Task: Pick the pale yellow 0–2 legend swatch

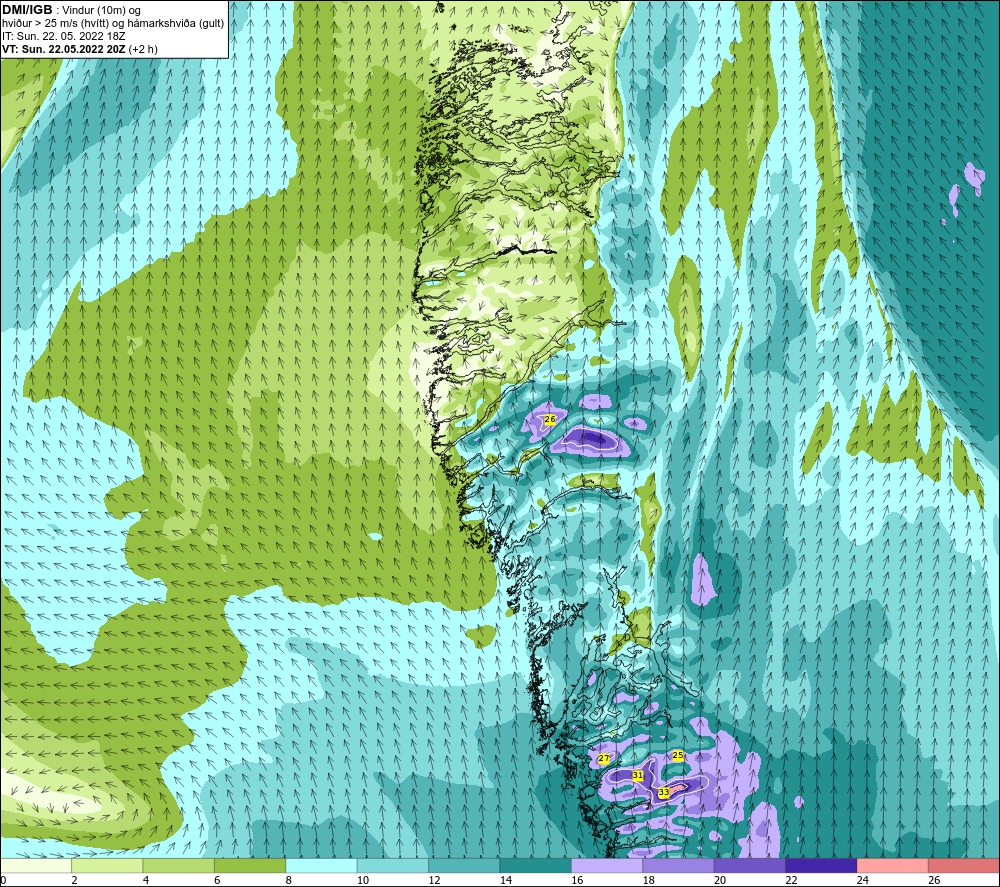Action: 36,866
